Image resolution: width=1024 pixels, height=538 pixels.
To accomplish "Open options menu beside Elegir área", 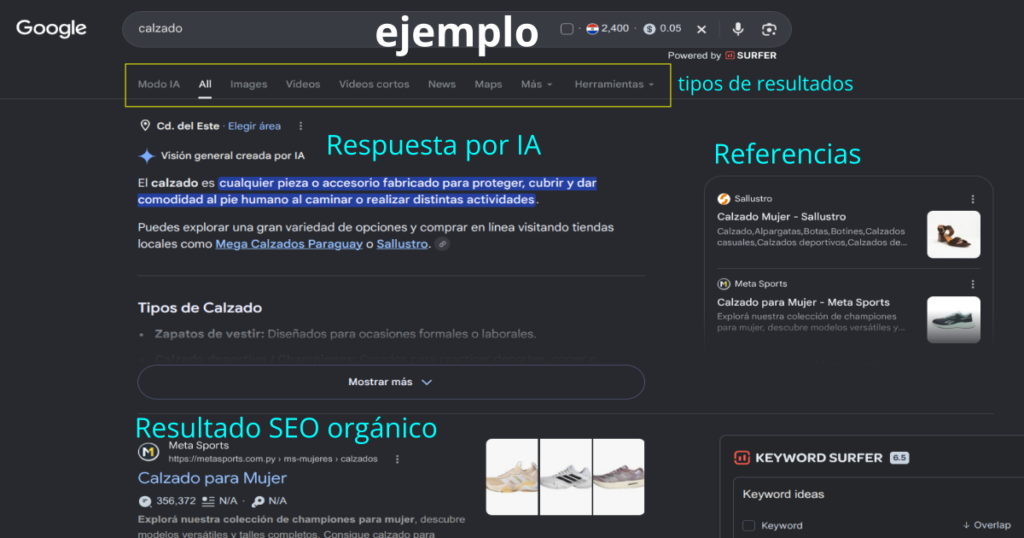I will tap(300, 126).
